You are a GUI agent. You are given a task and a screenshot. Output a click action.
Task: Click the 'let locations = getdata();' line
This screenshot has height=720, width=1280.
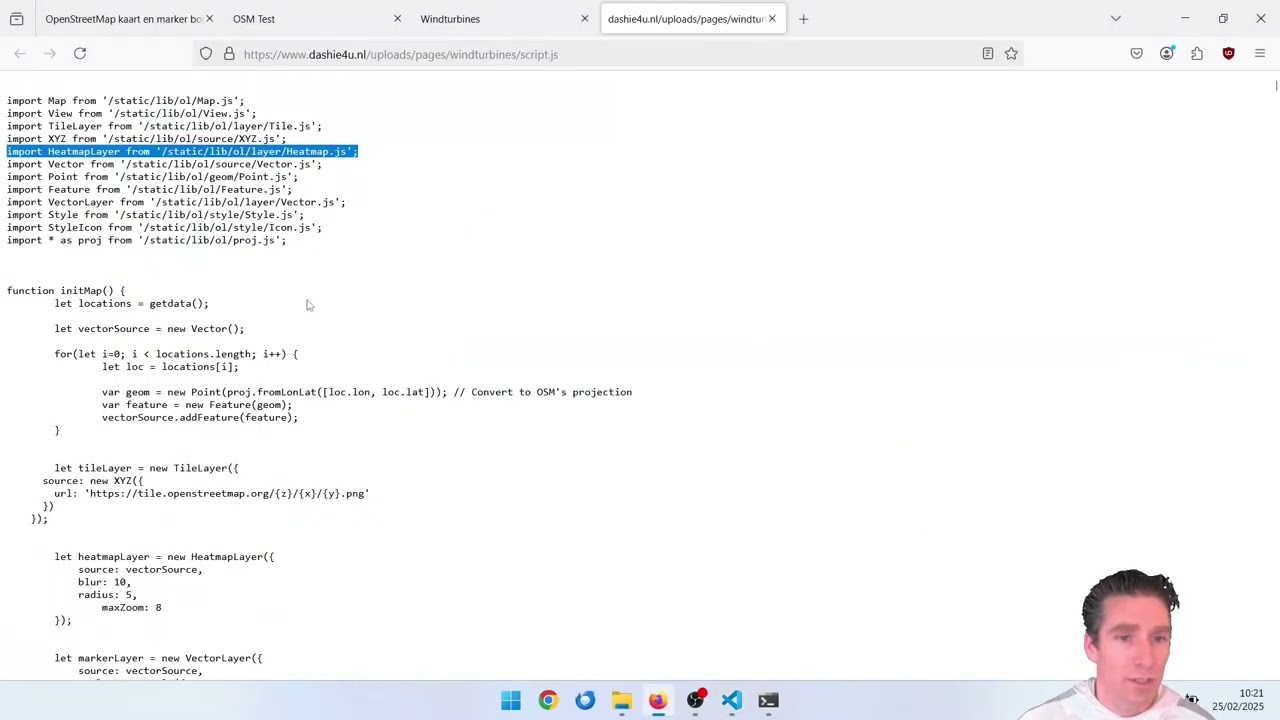tap(132, 303)
